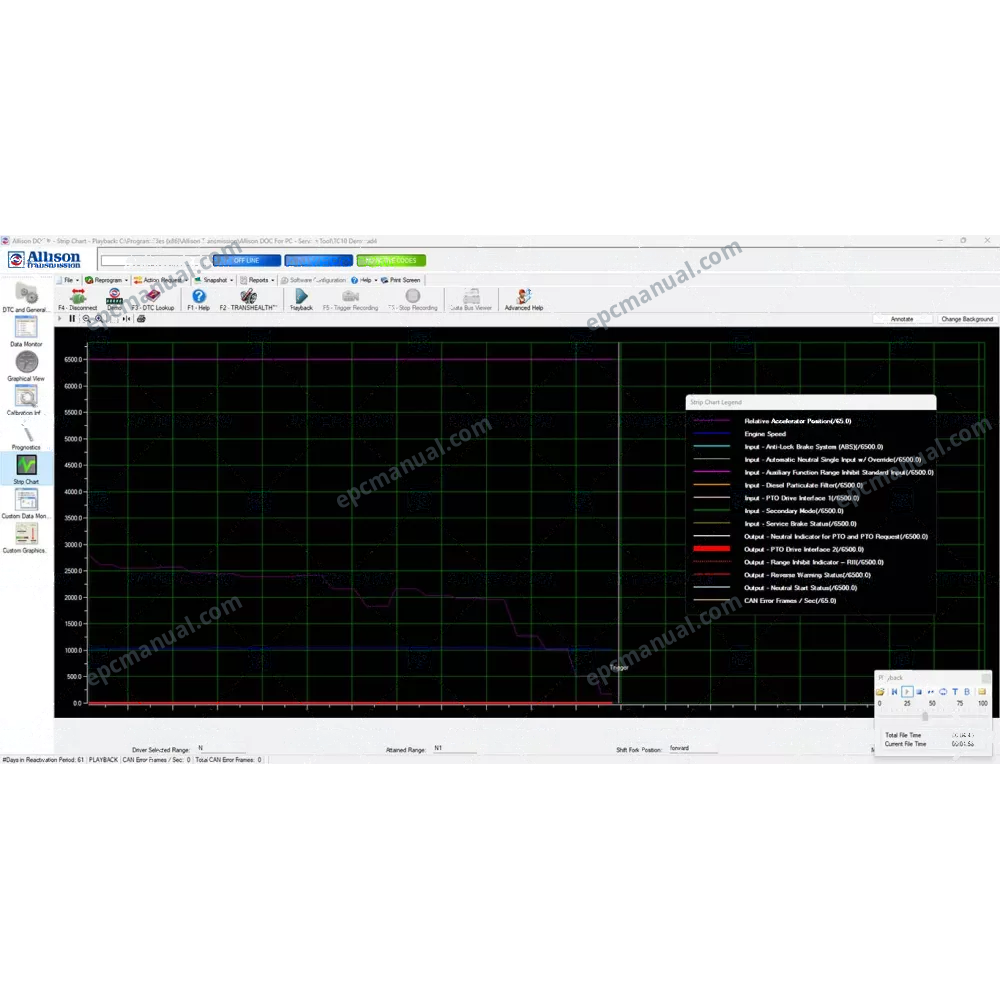
Task: Click the F4 - Disconnect toolbar icon
Action: pyautogui.click(x=78, y=296)
